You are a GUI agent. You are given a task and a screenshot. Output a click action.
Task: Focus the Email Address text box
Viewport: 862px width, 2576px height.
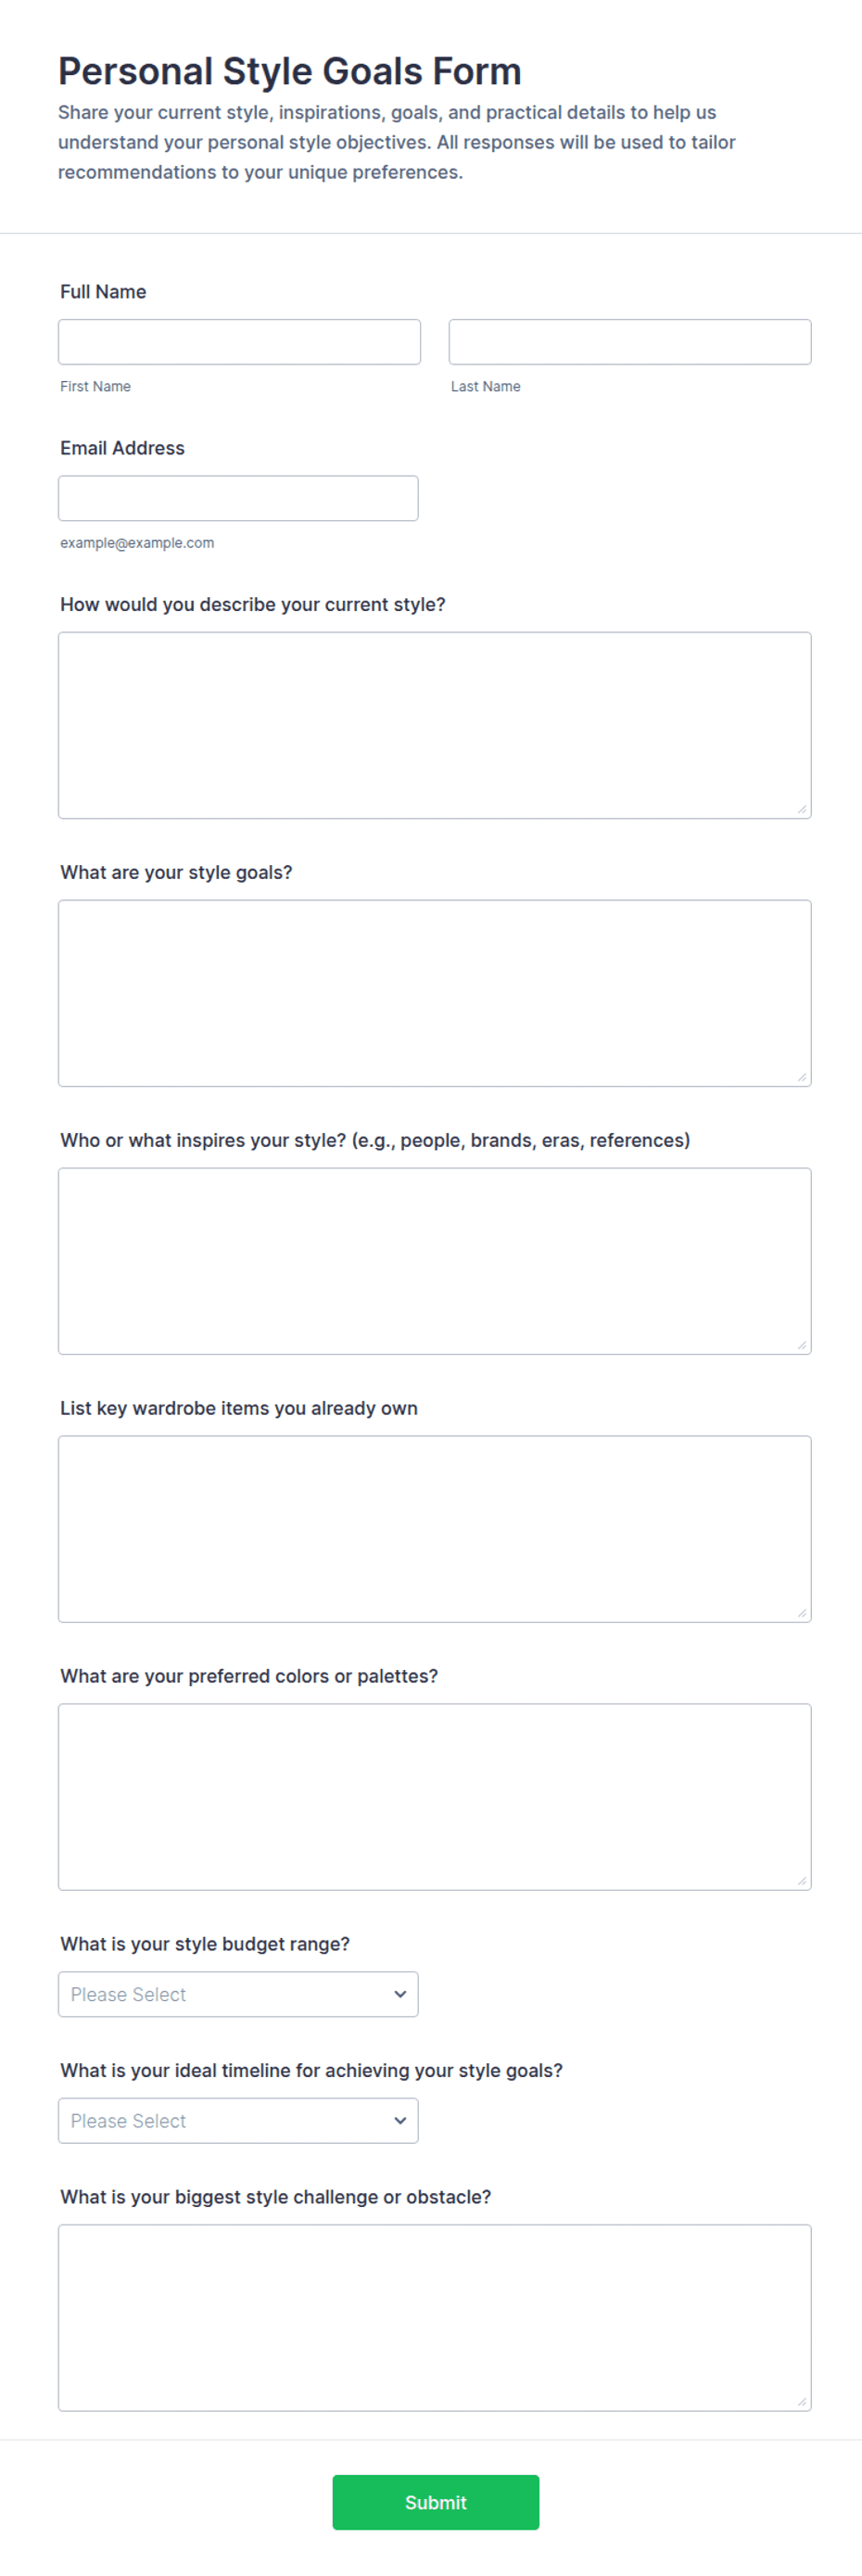(x=238, y=498)
